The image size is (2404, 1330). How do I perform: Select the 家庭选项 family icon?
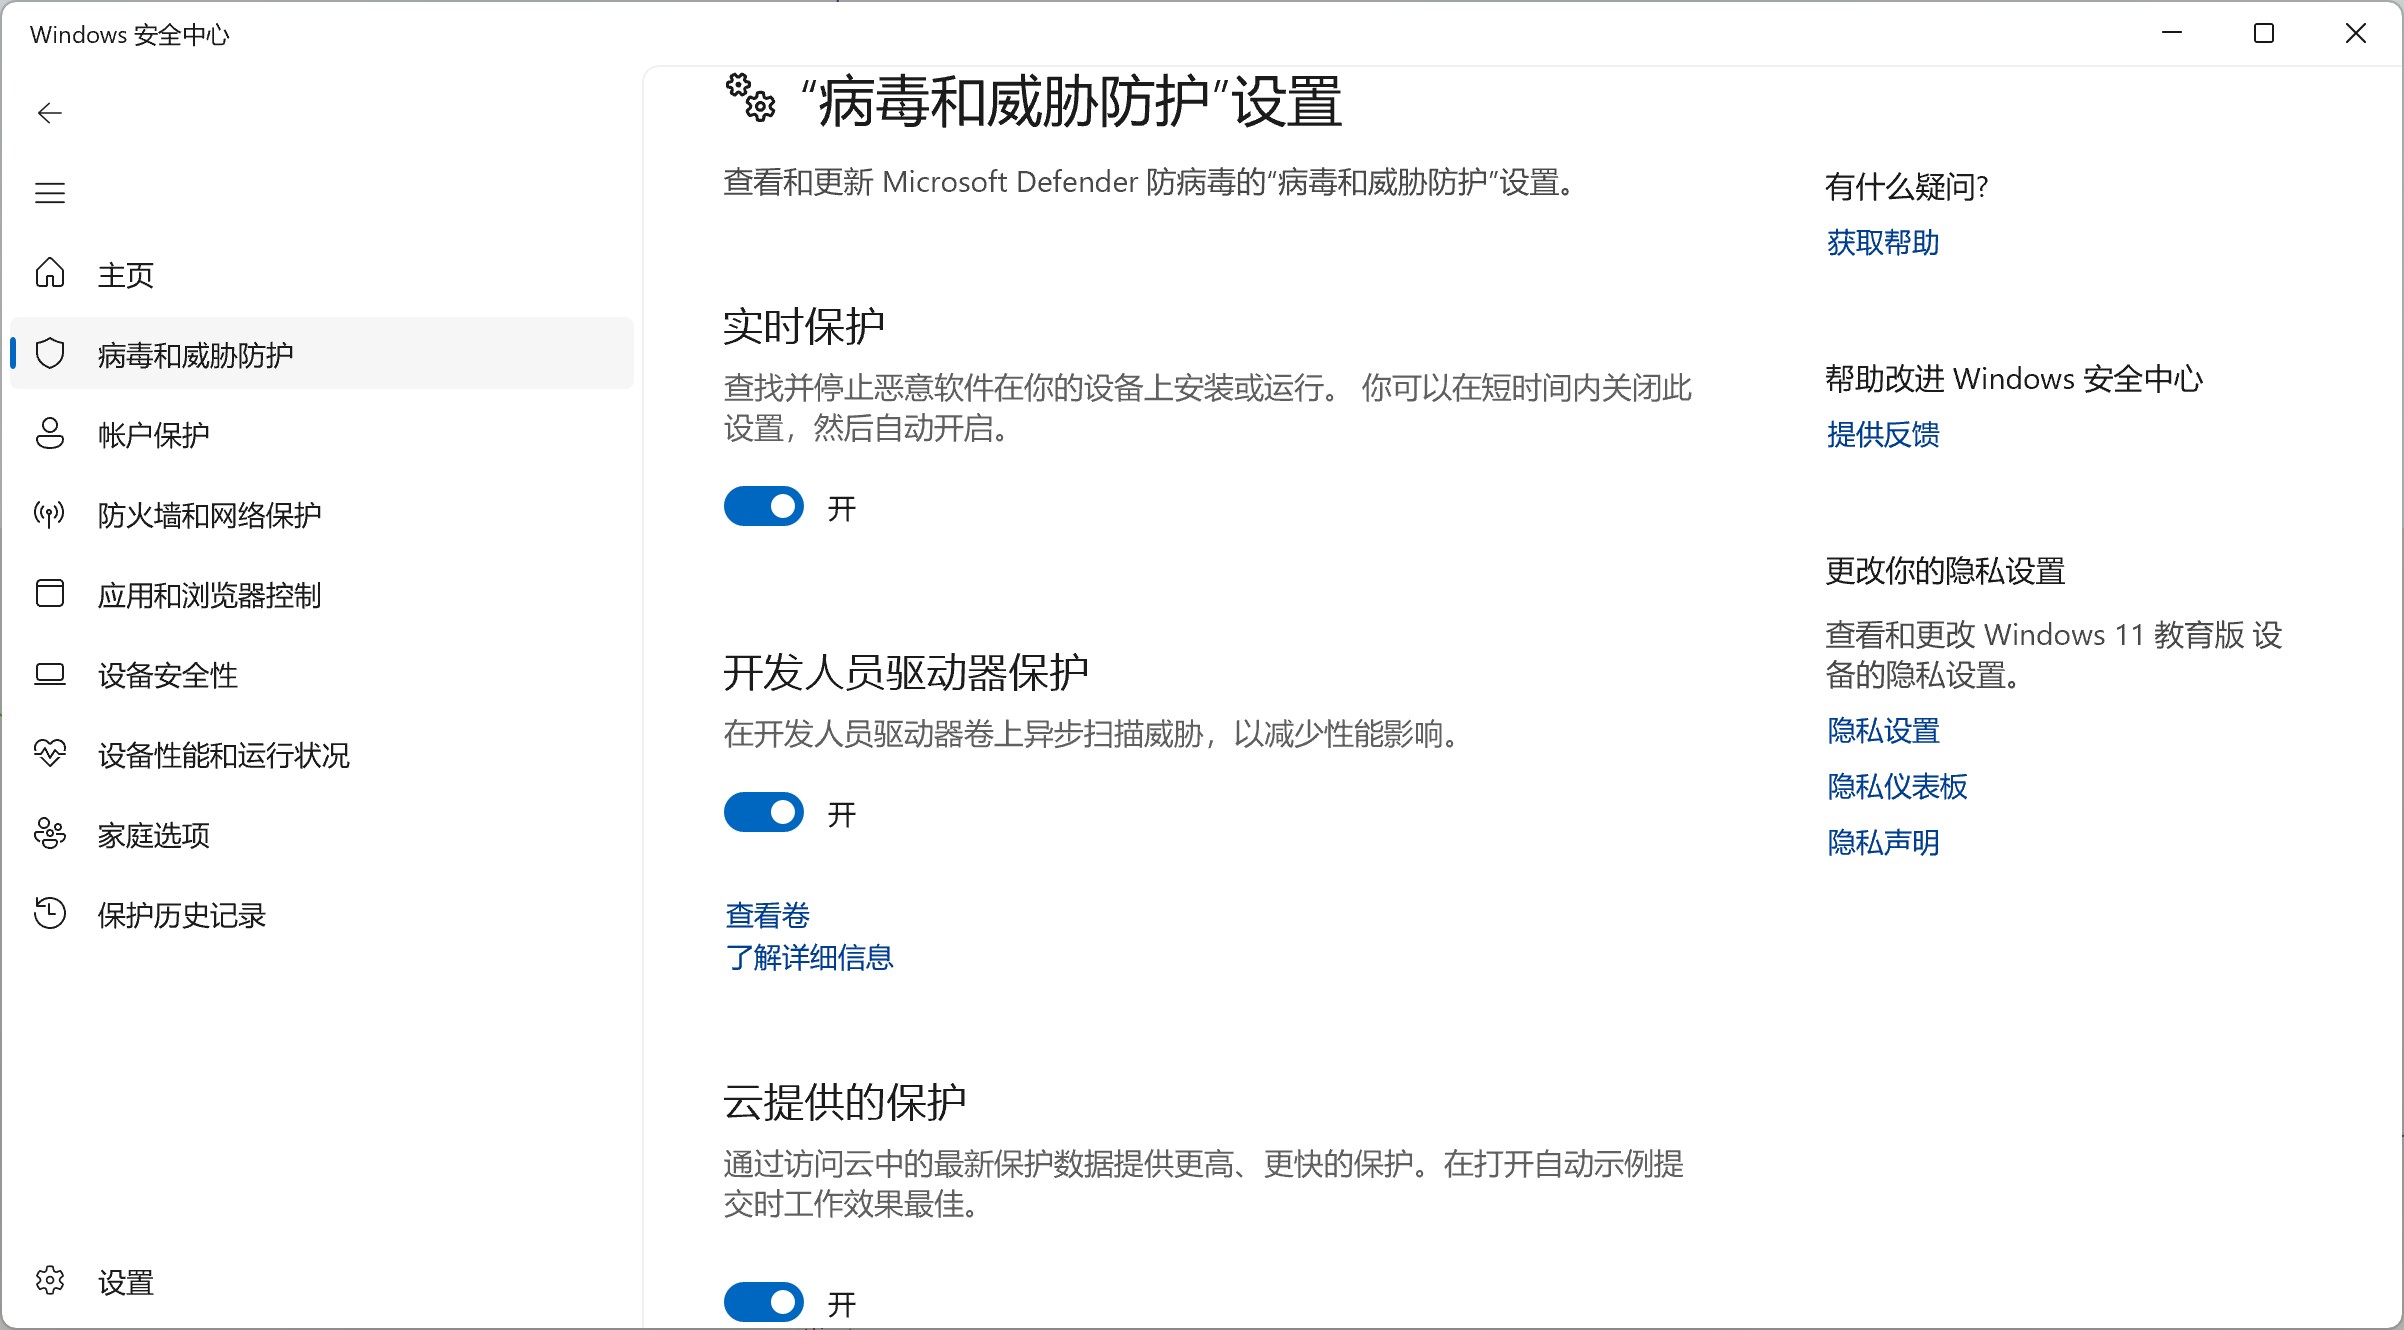point(50,834)
